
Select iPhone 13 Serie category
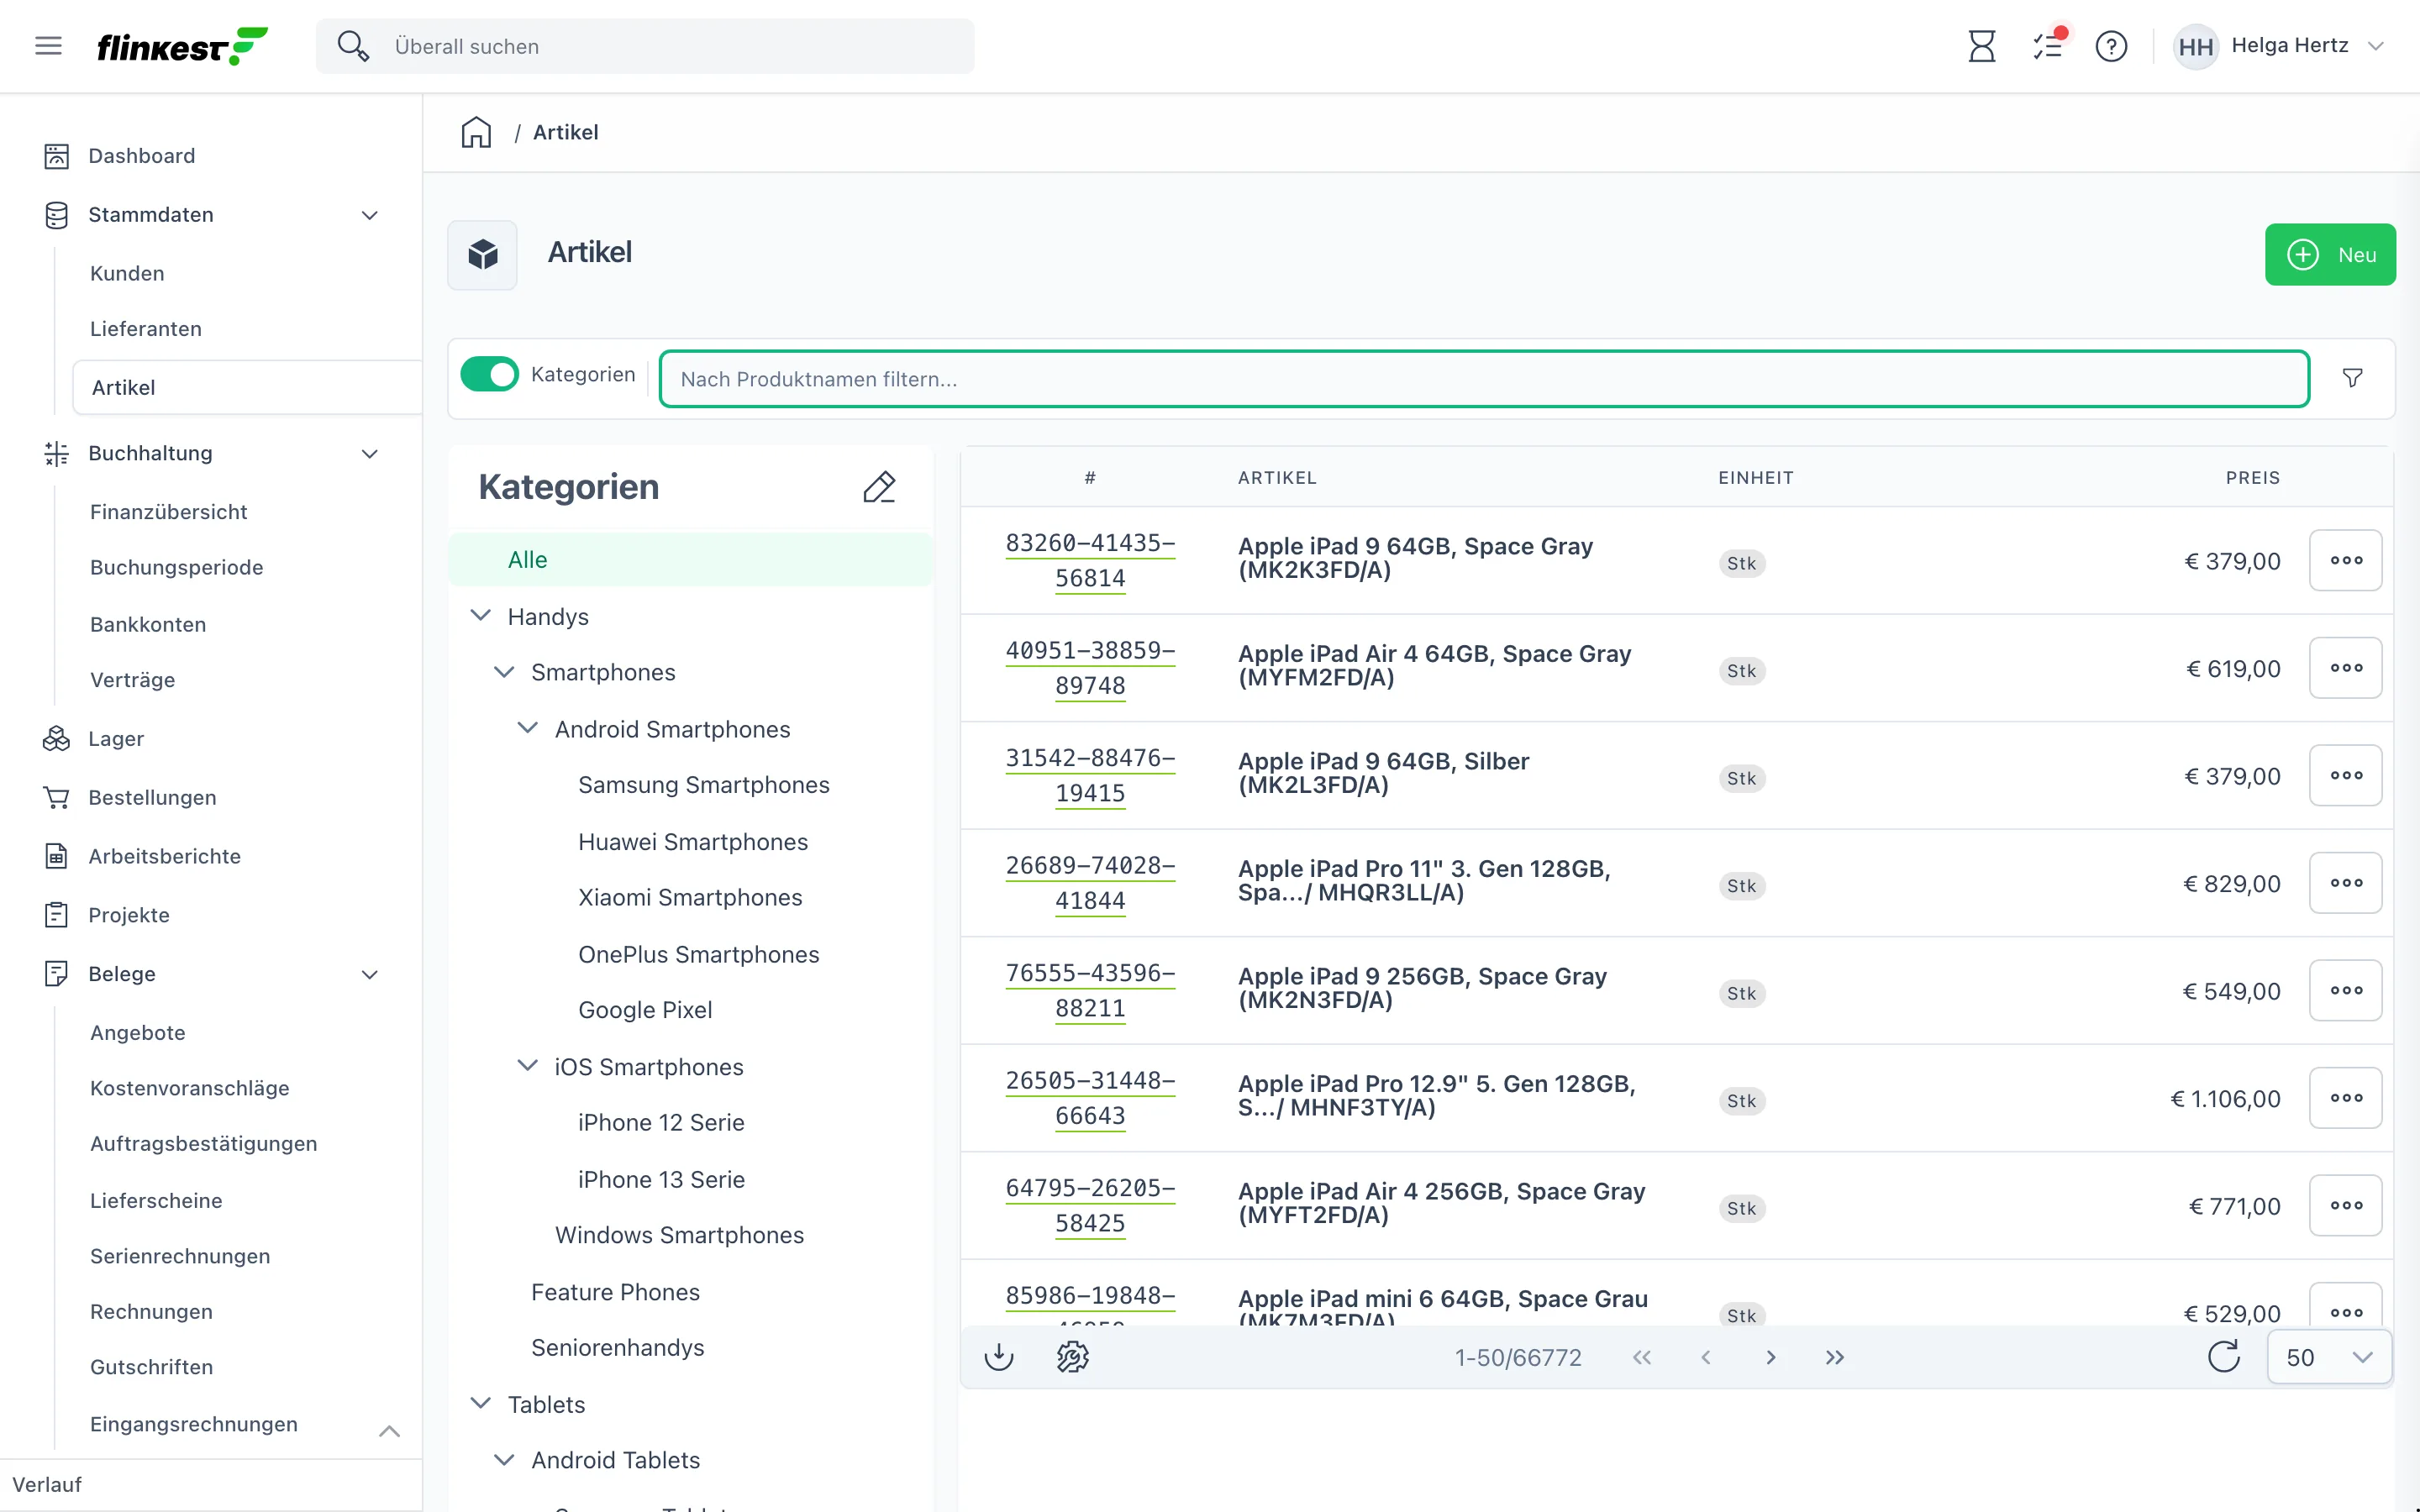pos(661,1180)
